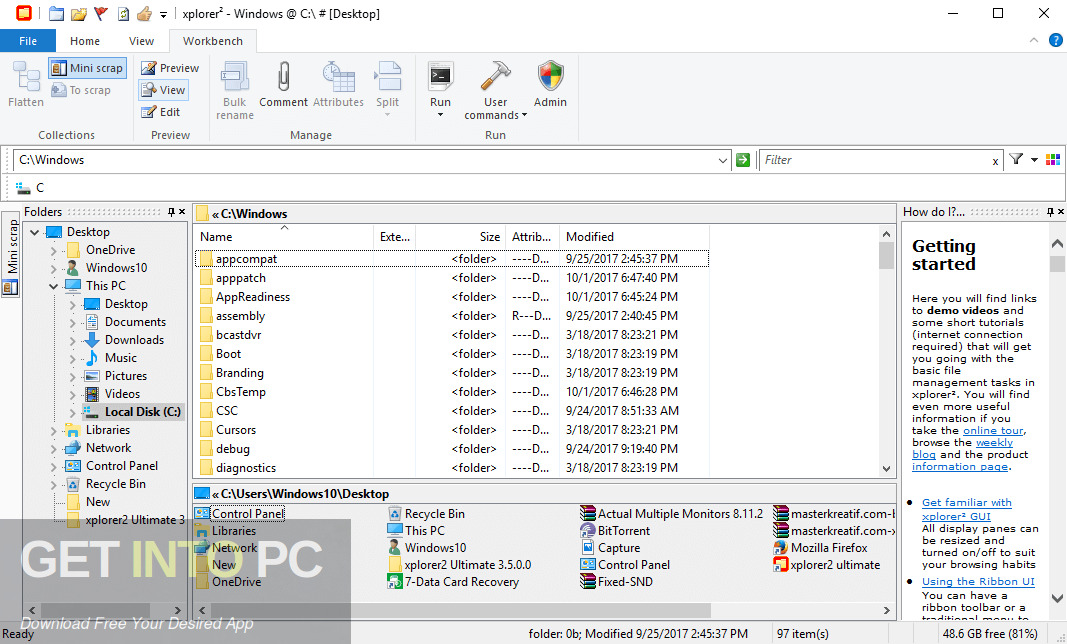Viewport: 1067px width, 644px height.
Task: Click the new folder icon in the title bar
Action: tap(56, 14)
